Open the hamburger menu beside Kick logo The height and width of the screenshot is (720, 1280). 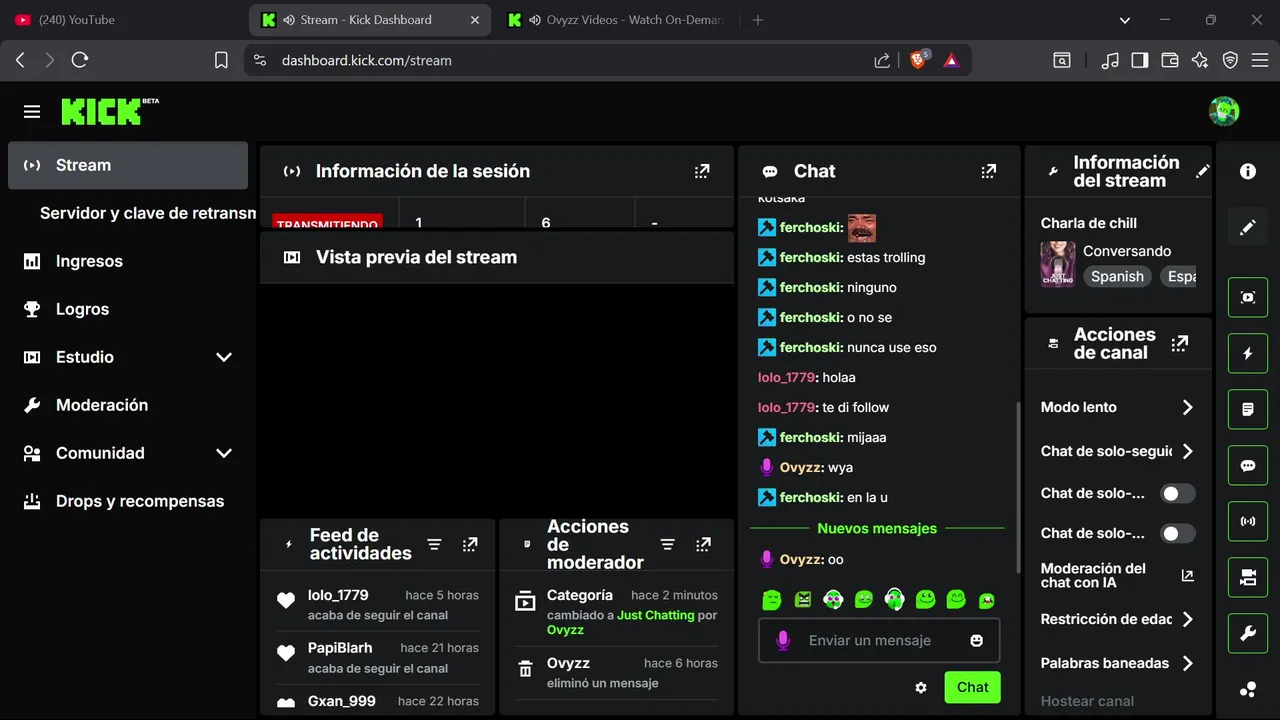click(32, 112)
